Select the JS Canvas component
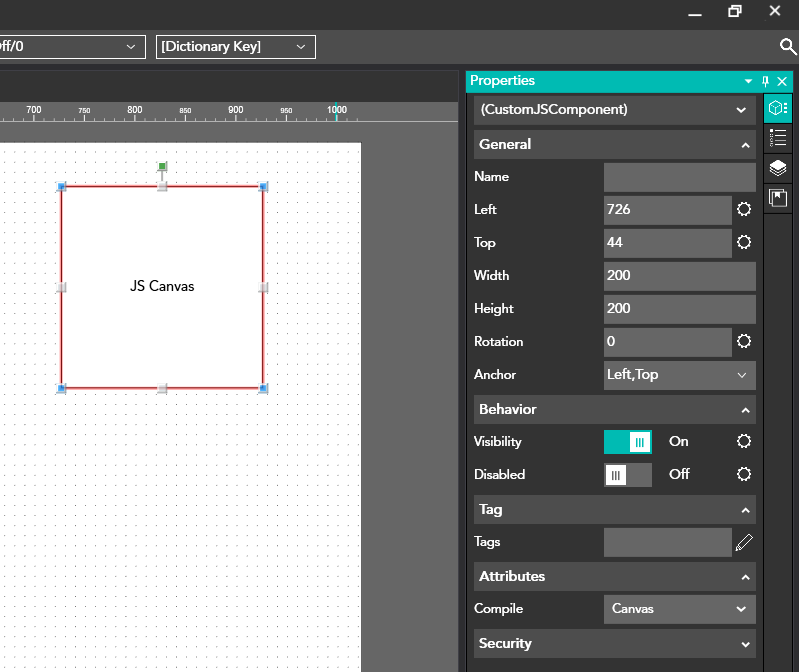Viewport: 799px width, 672px height. (162, 287)
